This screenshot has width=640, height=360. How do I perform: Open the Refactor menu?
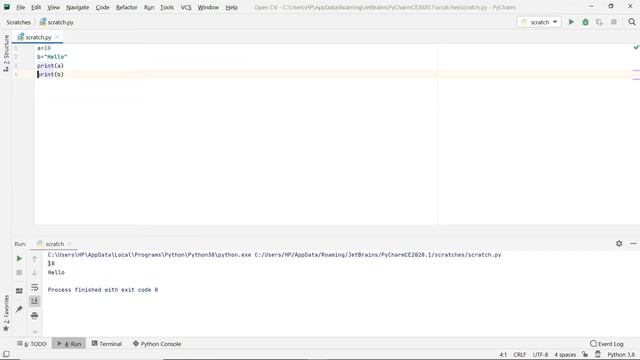pos(127,7)
